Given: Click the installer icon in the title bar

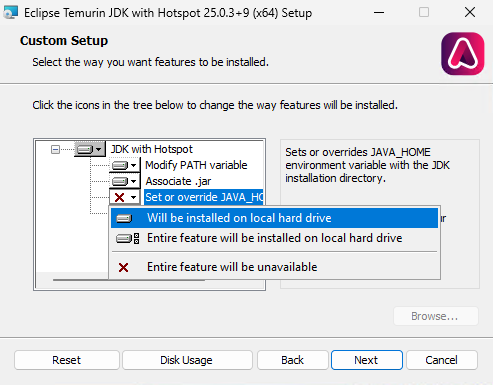Looking at the screenshot, I should [x=10, y=13].
